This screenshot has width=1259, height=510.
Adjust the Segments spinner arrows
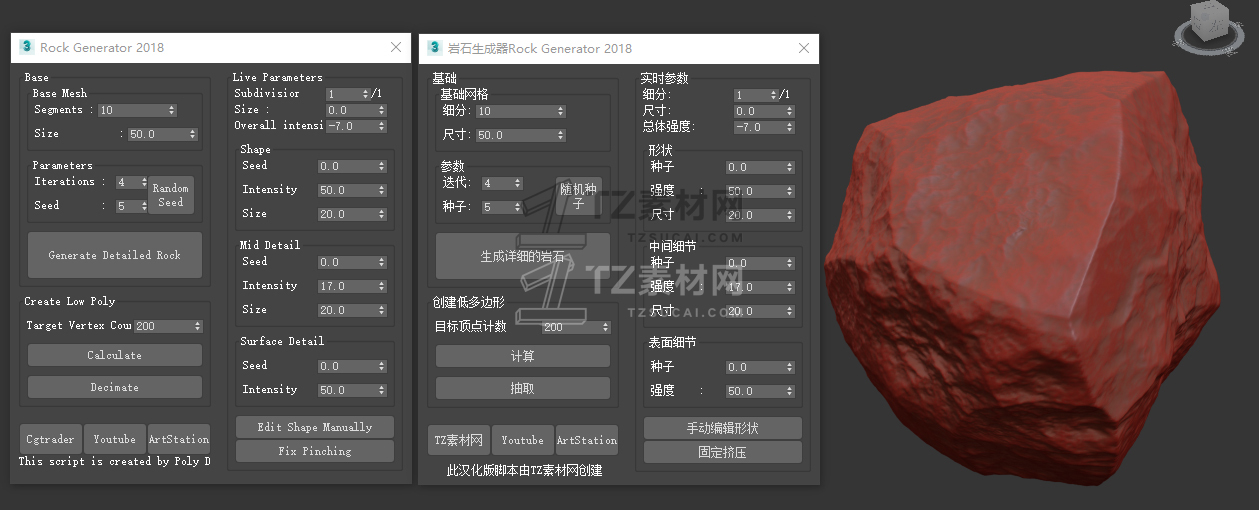pyautogui.click(x=172, y=110)
